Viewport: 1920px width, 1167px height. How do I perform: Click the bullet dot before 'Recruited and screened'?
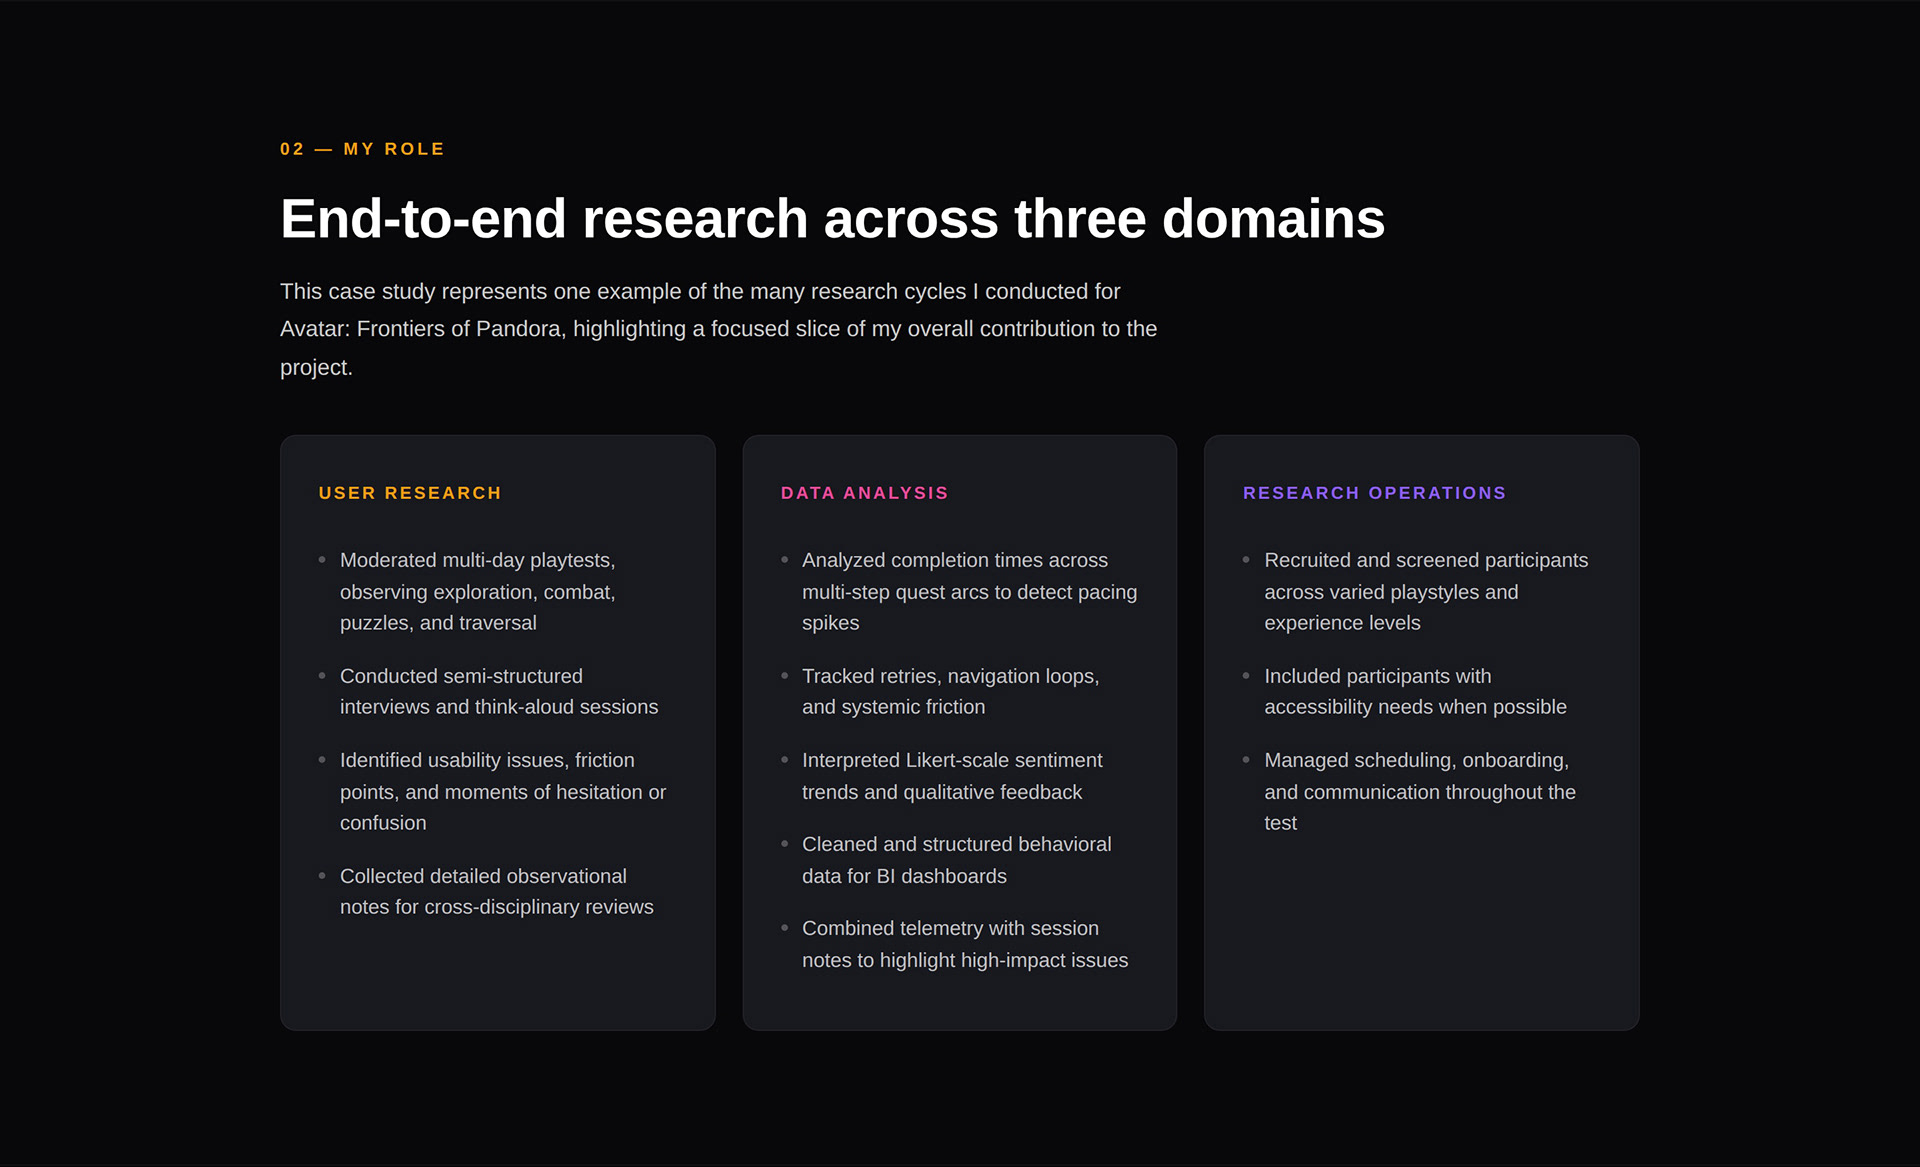1246,560
